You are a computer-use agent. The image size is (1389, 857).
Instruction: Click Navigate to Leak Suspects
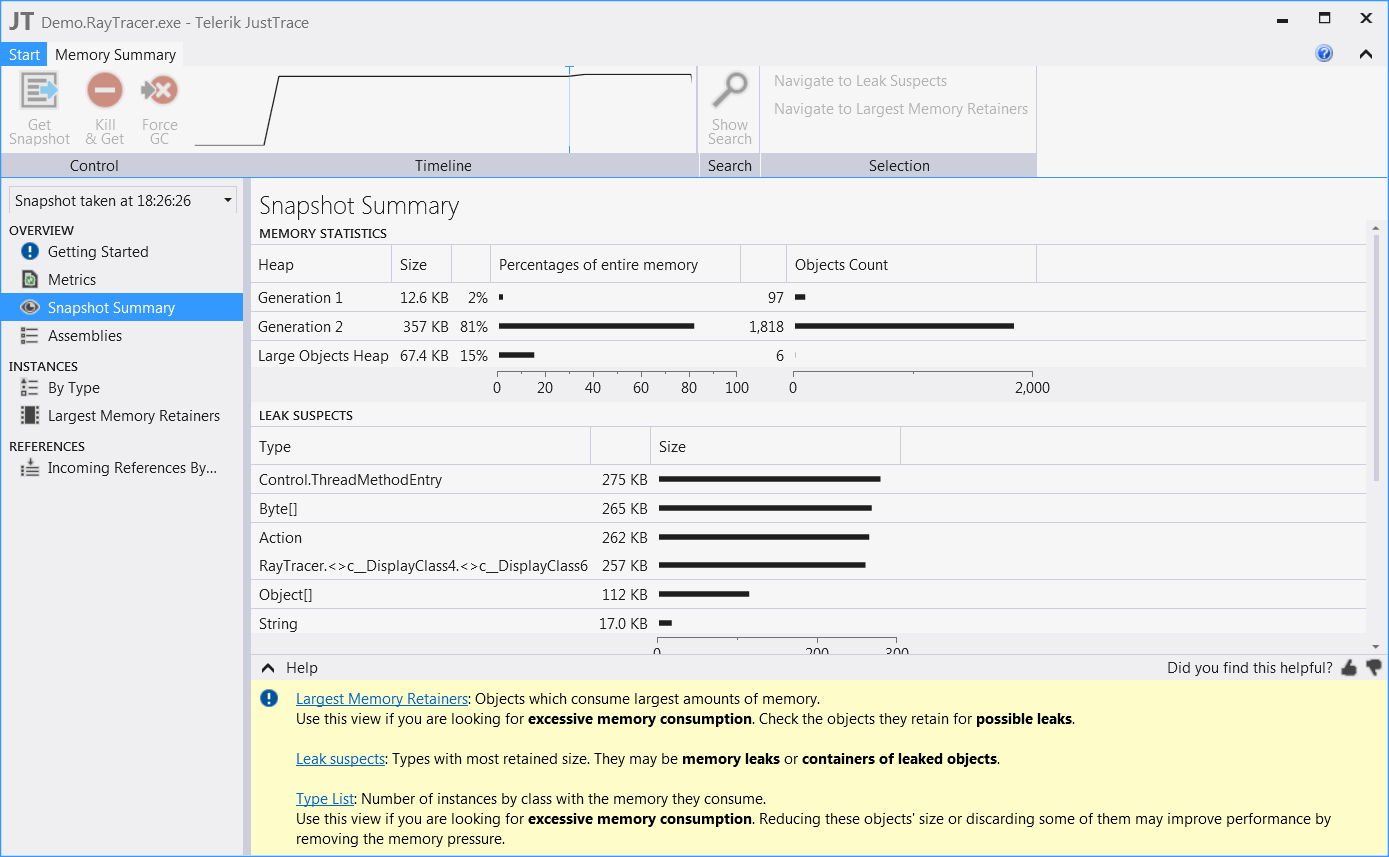click(860, 81)
